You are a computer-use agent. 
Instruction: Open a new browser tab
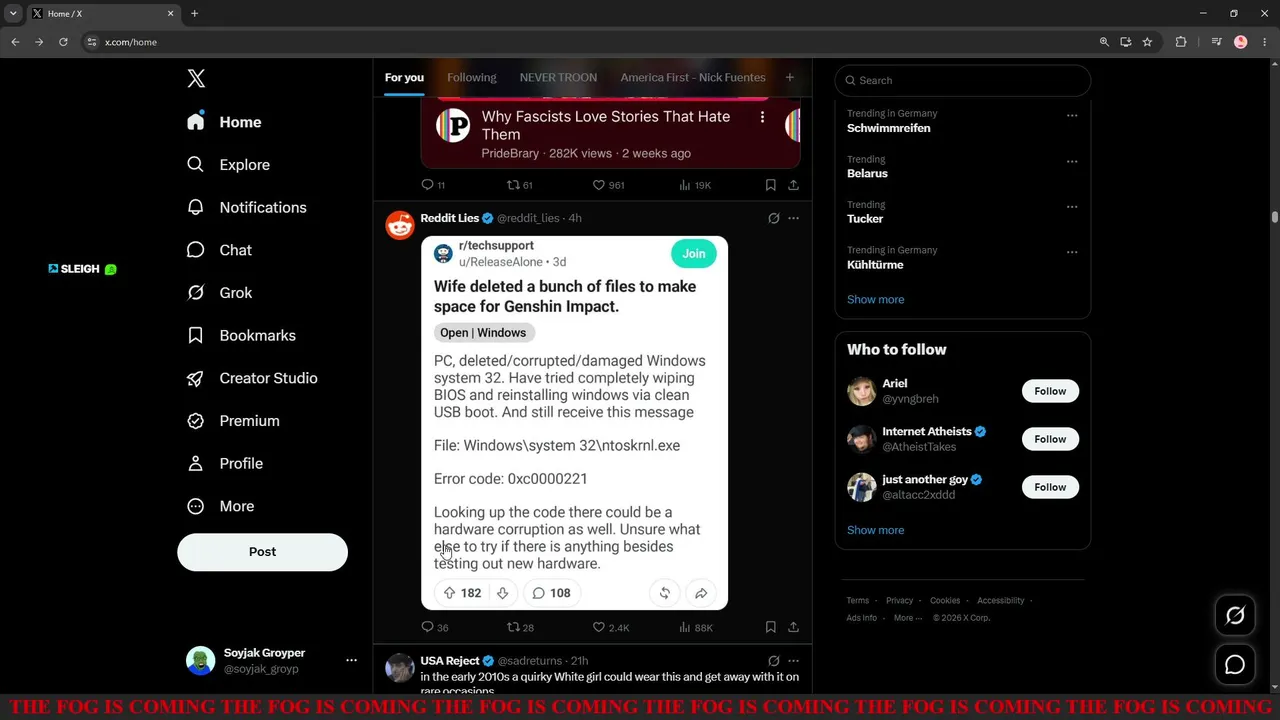194,13
